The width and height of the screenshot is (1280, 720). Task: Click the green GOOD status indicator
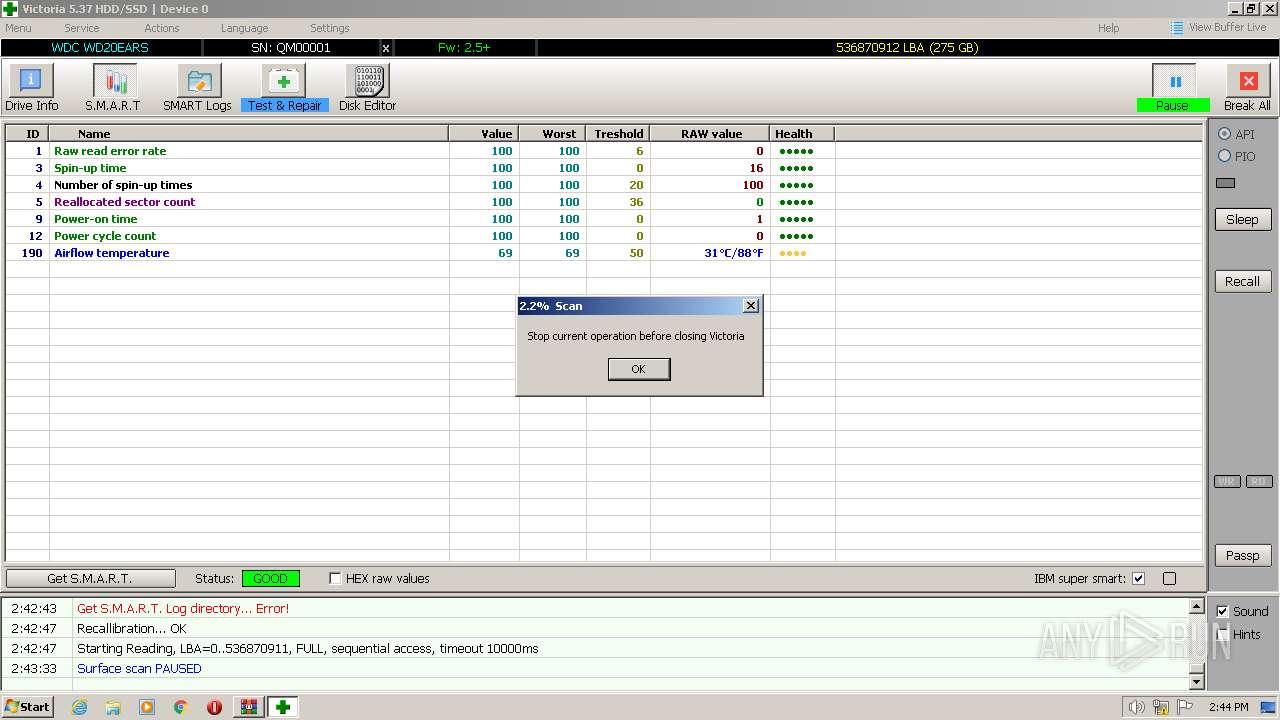coord(270,578)
